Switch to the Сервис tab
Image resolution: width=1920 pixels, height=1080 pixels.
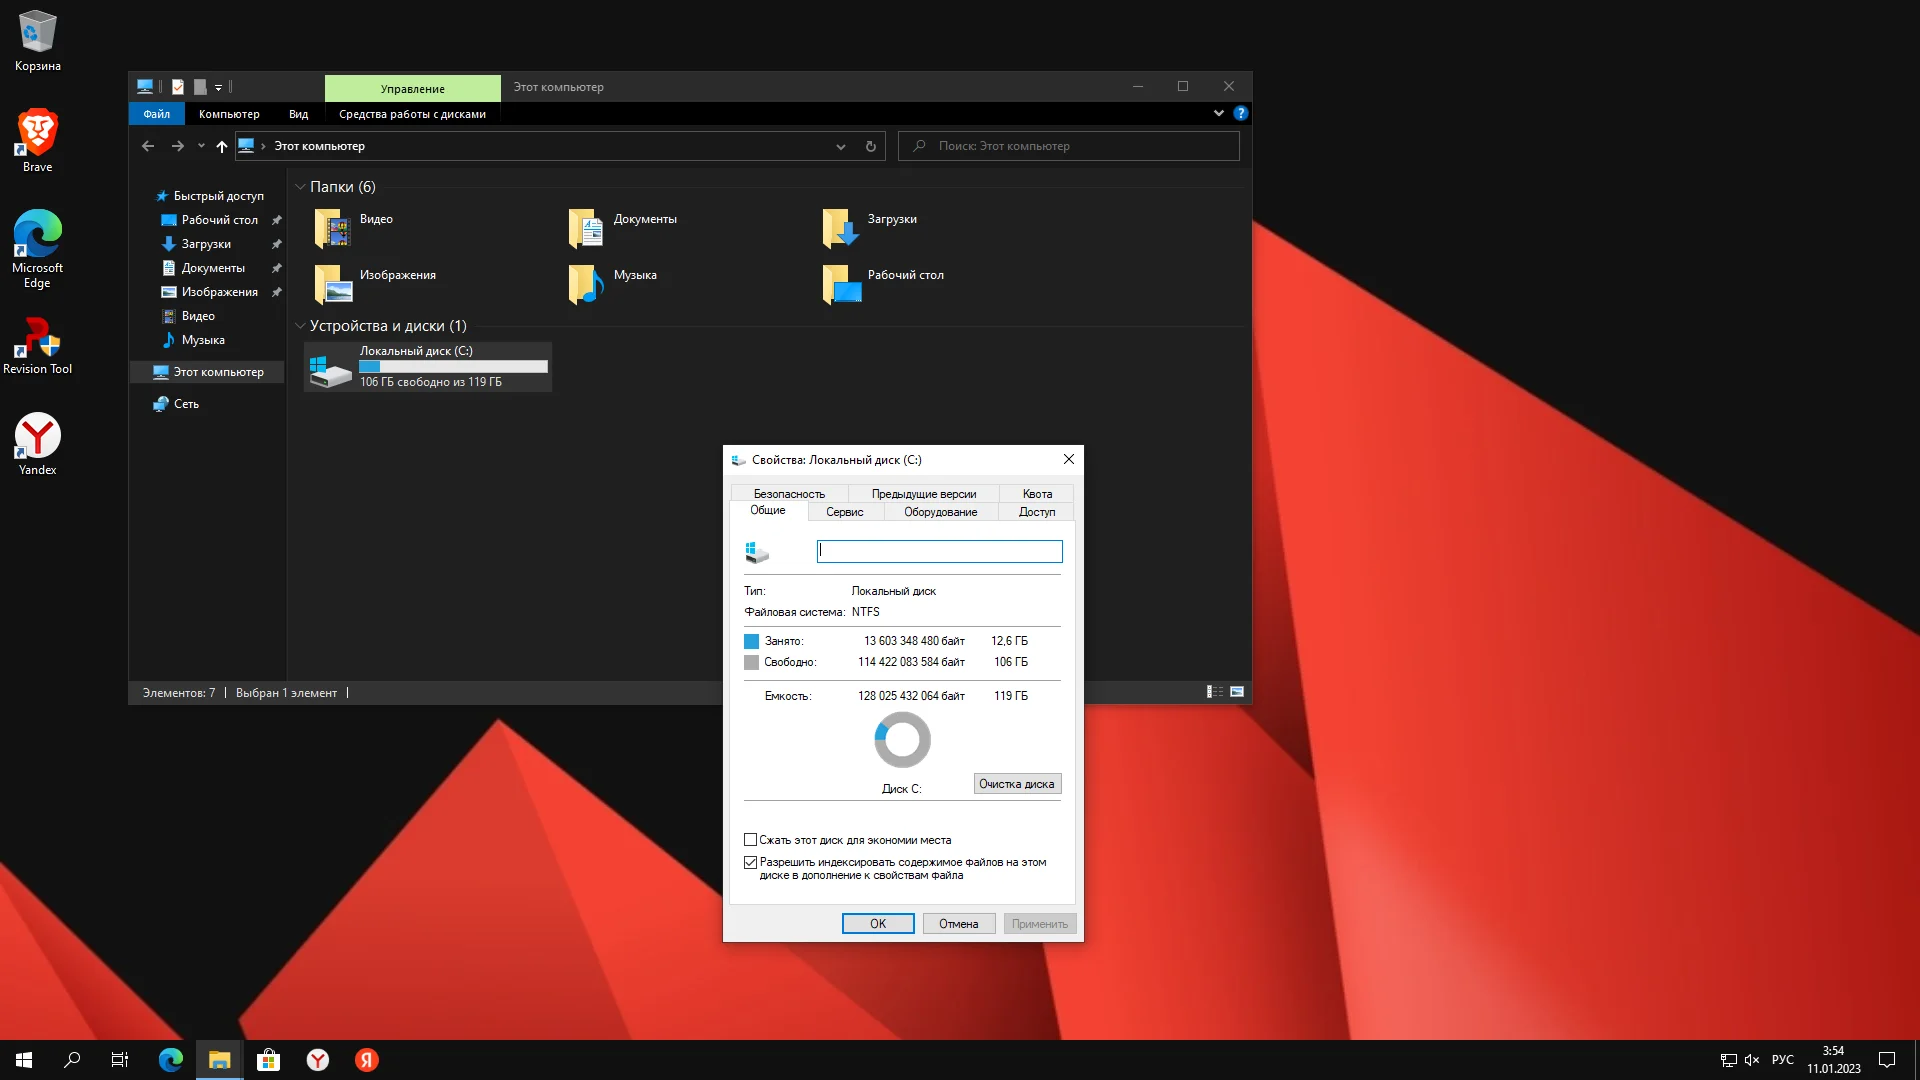tap(844, 512)
